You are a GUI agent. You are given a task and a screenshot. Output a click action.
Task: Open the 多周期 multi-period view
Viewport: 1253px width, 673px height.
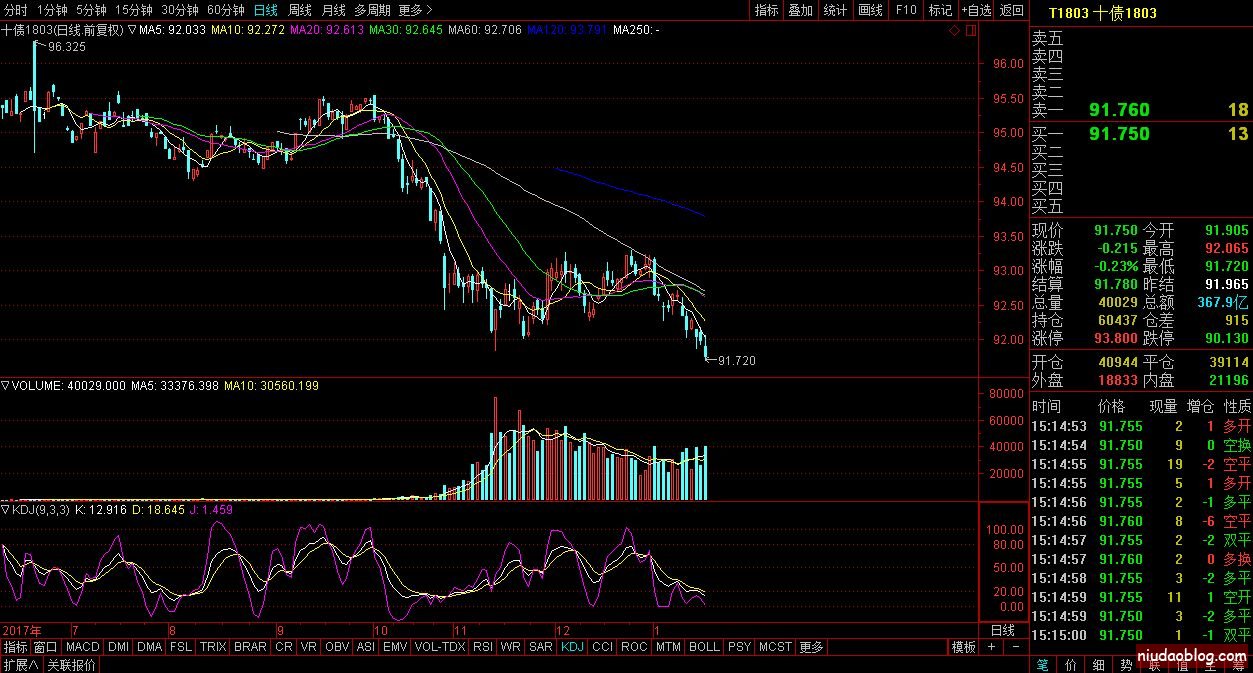[372, 10]
